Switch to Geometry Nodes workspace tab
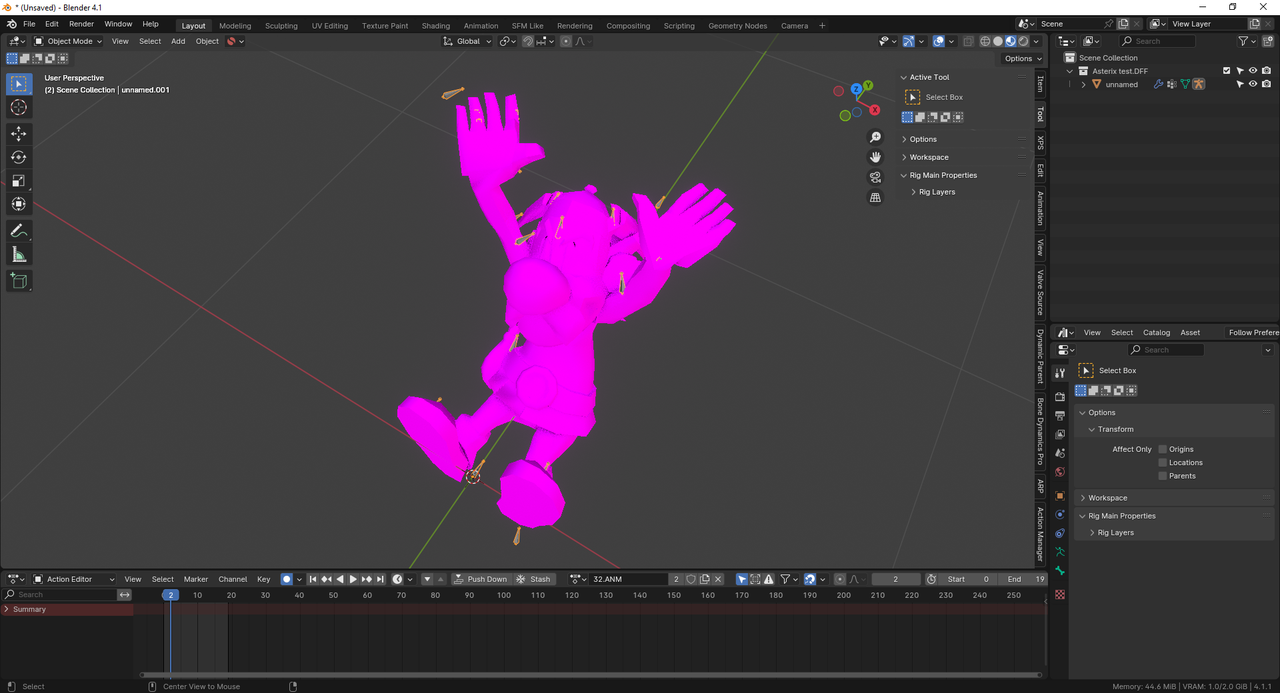Image resolution: width=1280 pixels, height=693 pixels. pos(738,25)
